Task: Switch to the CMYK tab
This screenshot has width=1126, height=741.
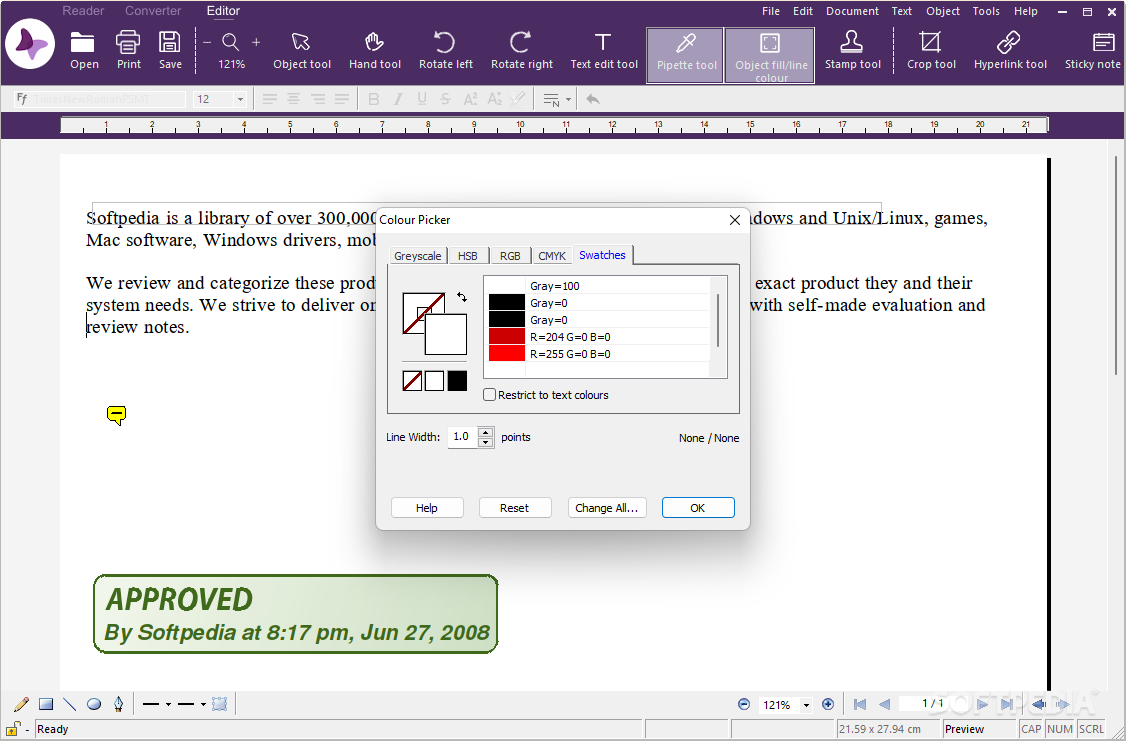Action: click(552, 256)
